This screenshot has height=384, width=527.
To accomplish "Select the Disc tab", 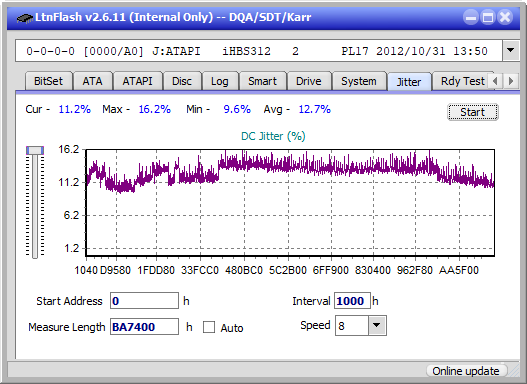I will coord(182,81).
